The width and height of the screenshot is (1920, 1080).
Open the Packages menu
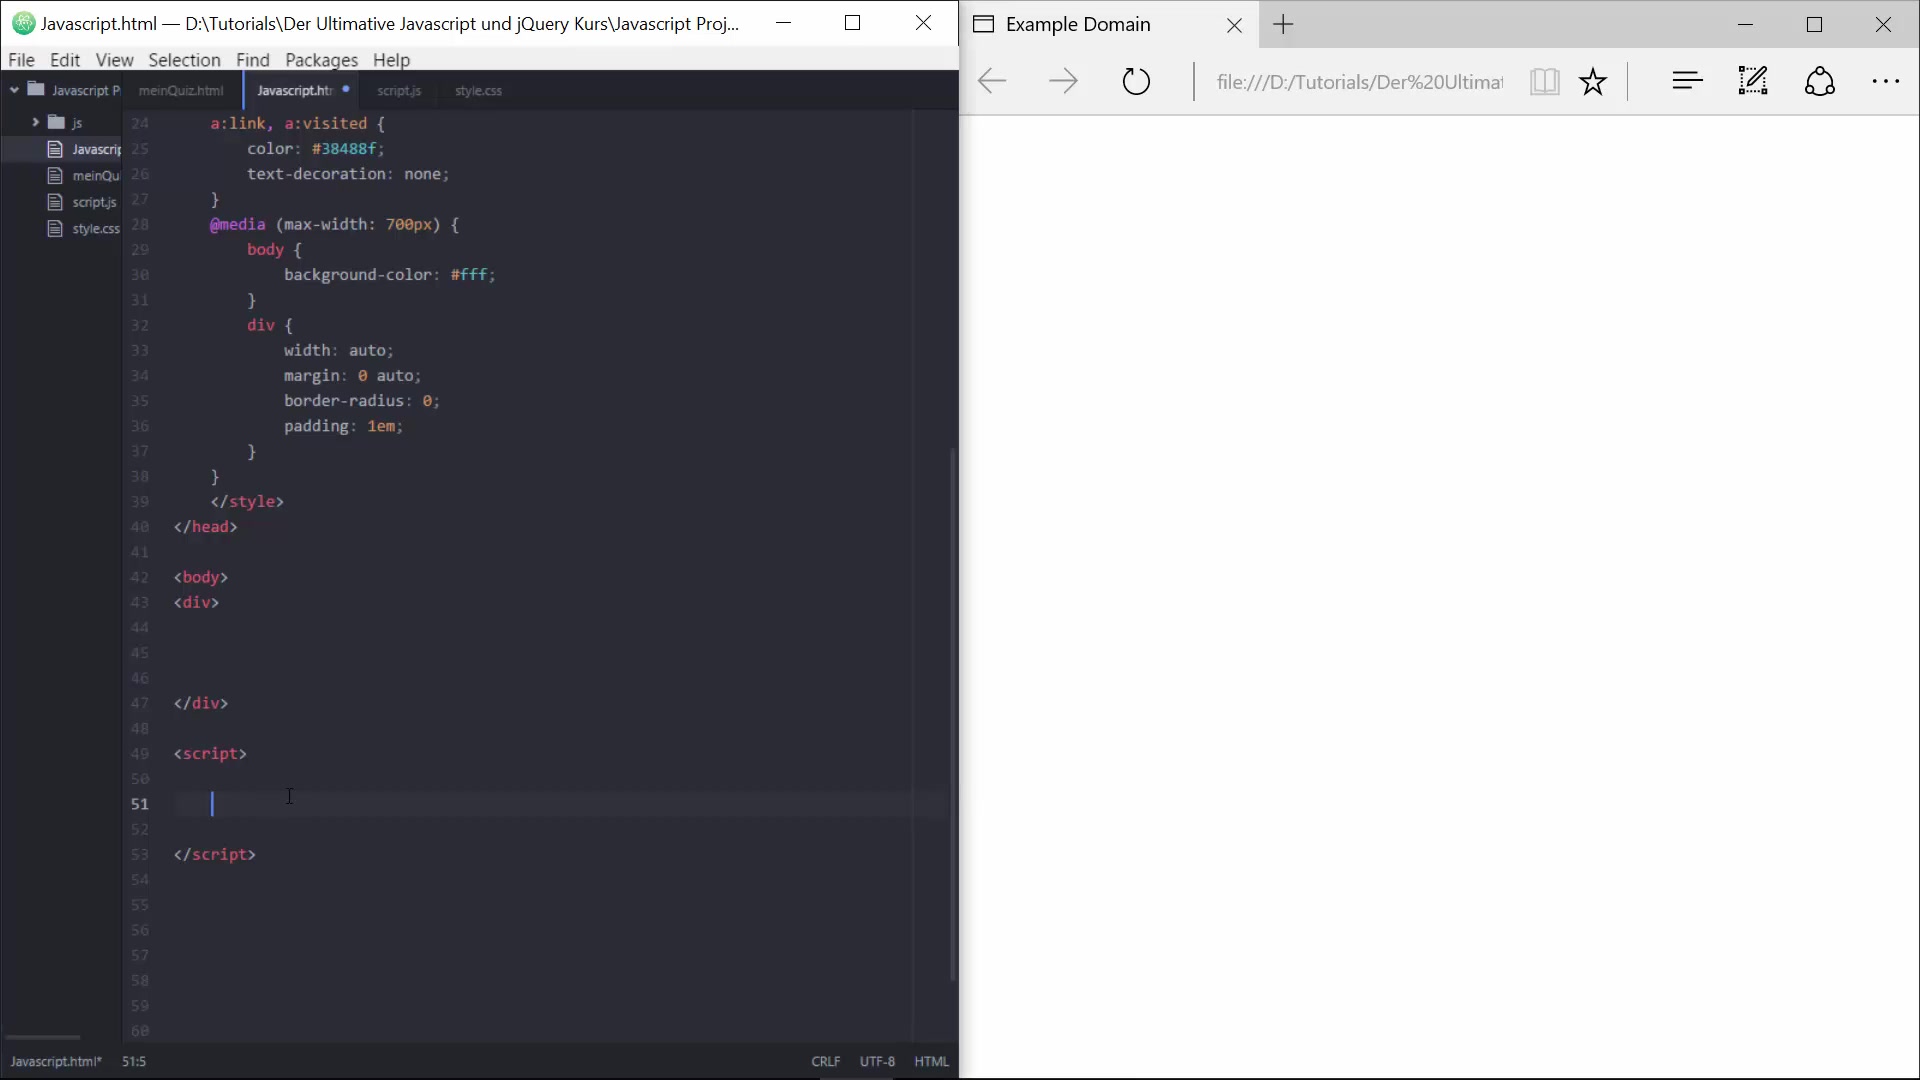click(321, 60)
